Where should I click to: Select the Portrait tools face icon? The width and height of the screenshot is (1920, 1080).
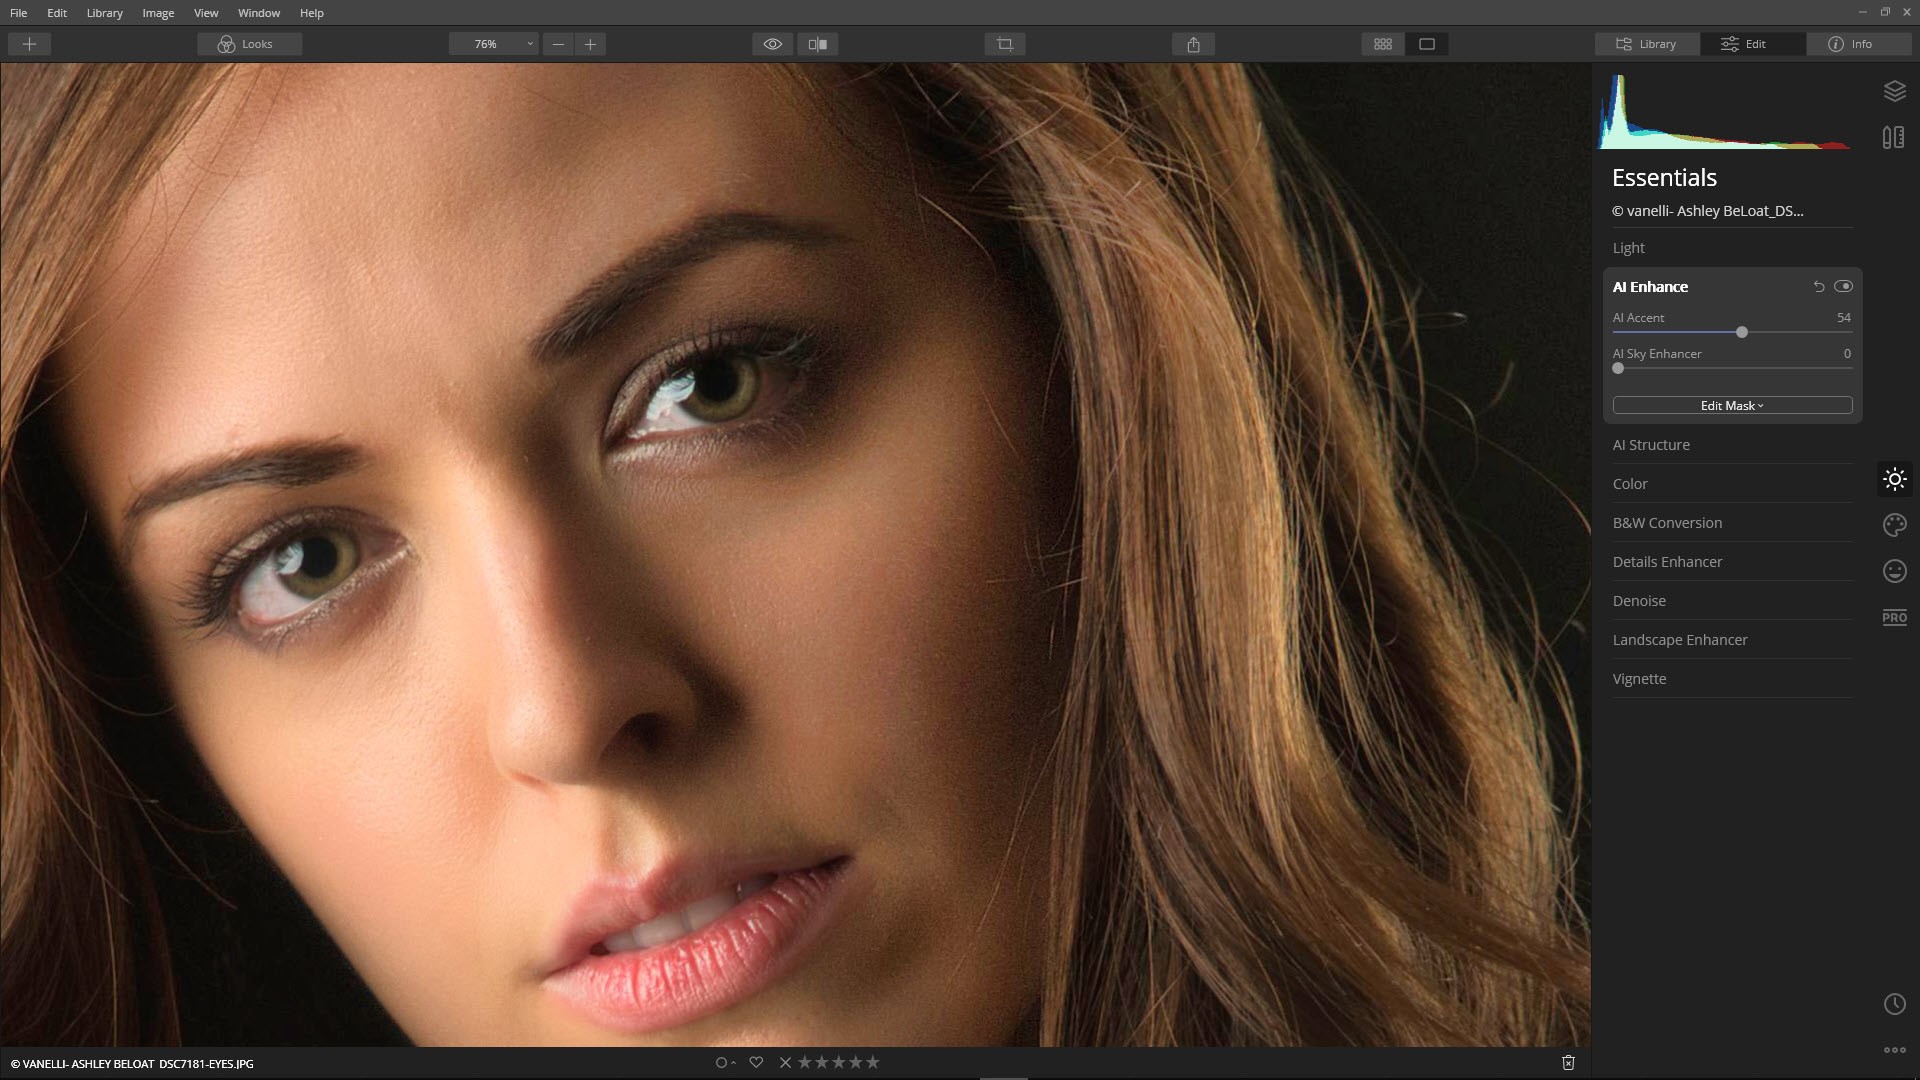[1894, 571]
